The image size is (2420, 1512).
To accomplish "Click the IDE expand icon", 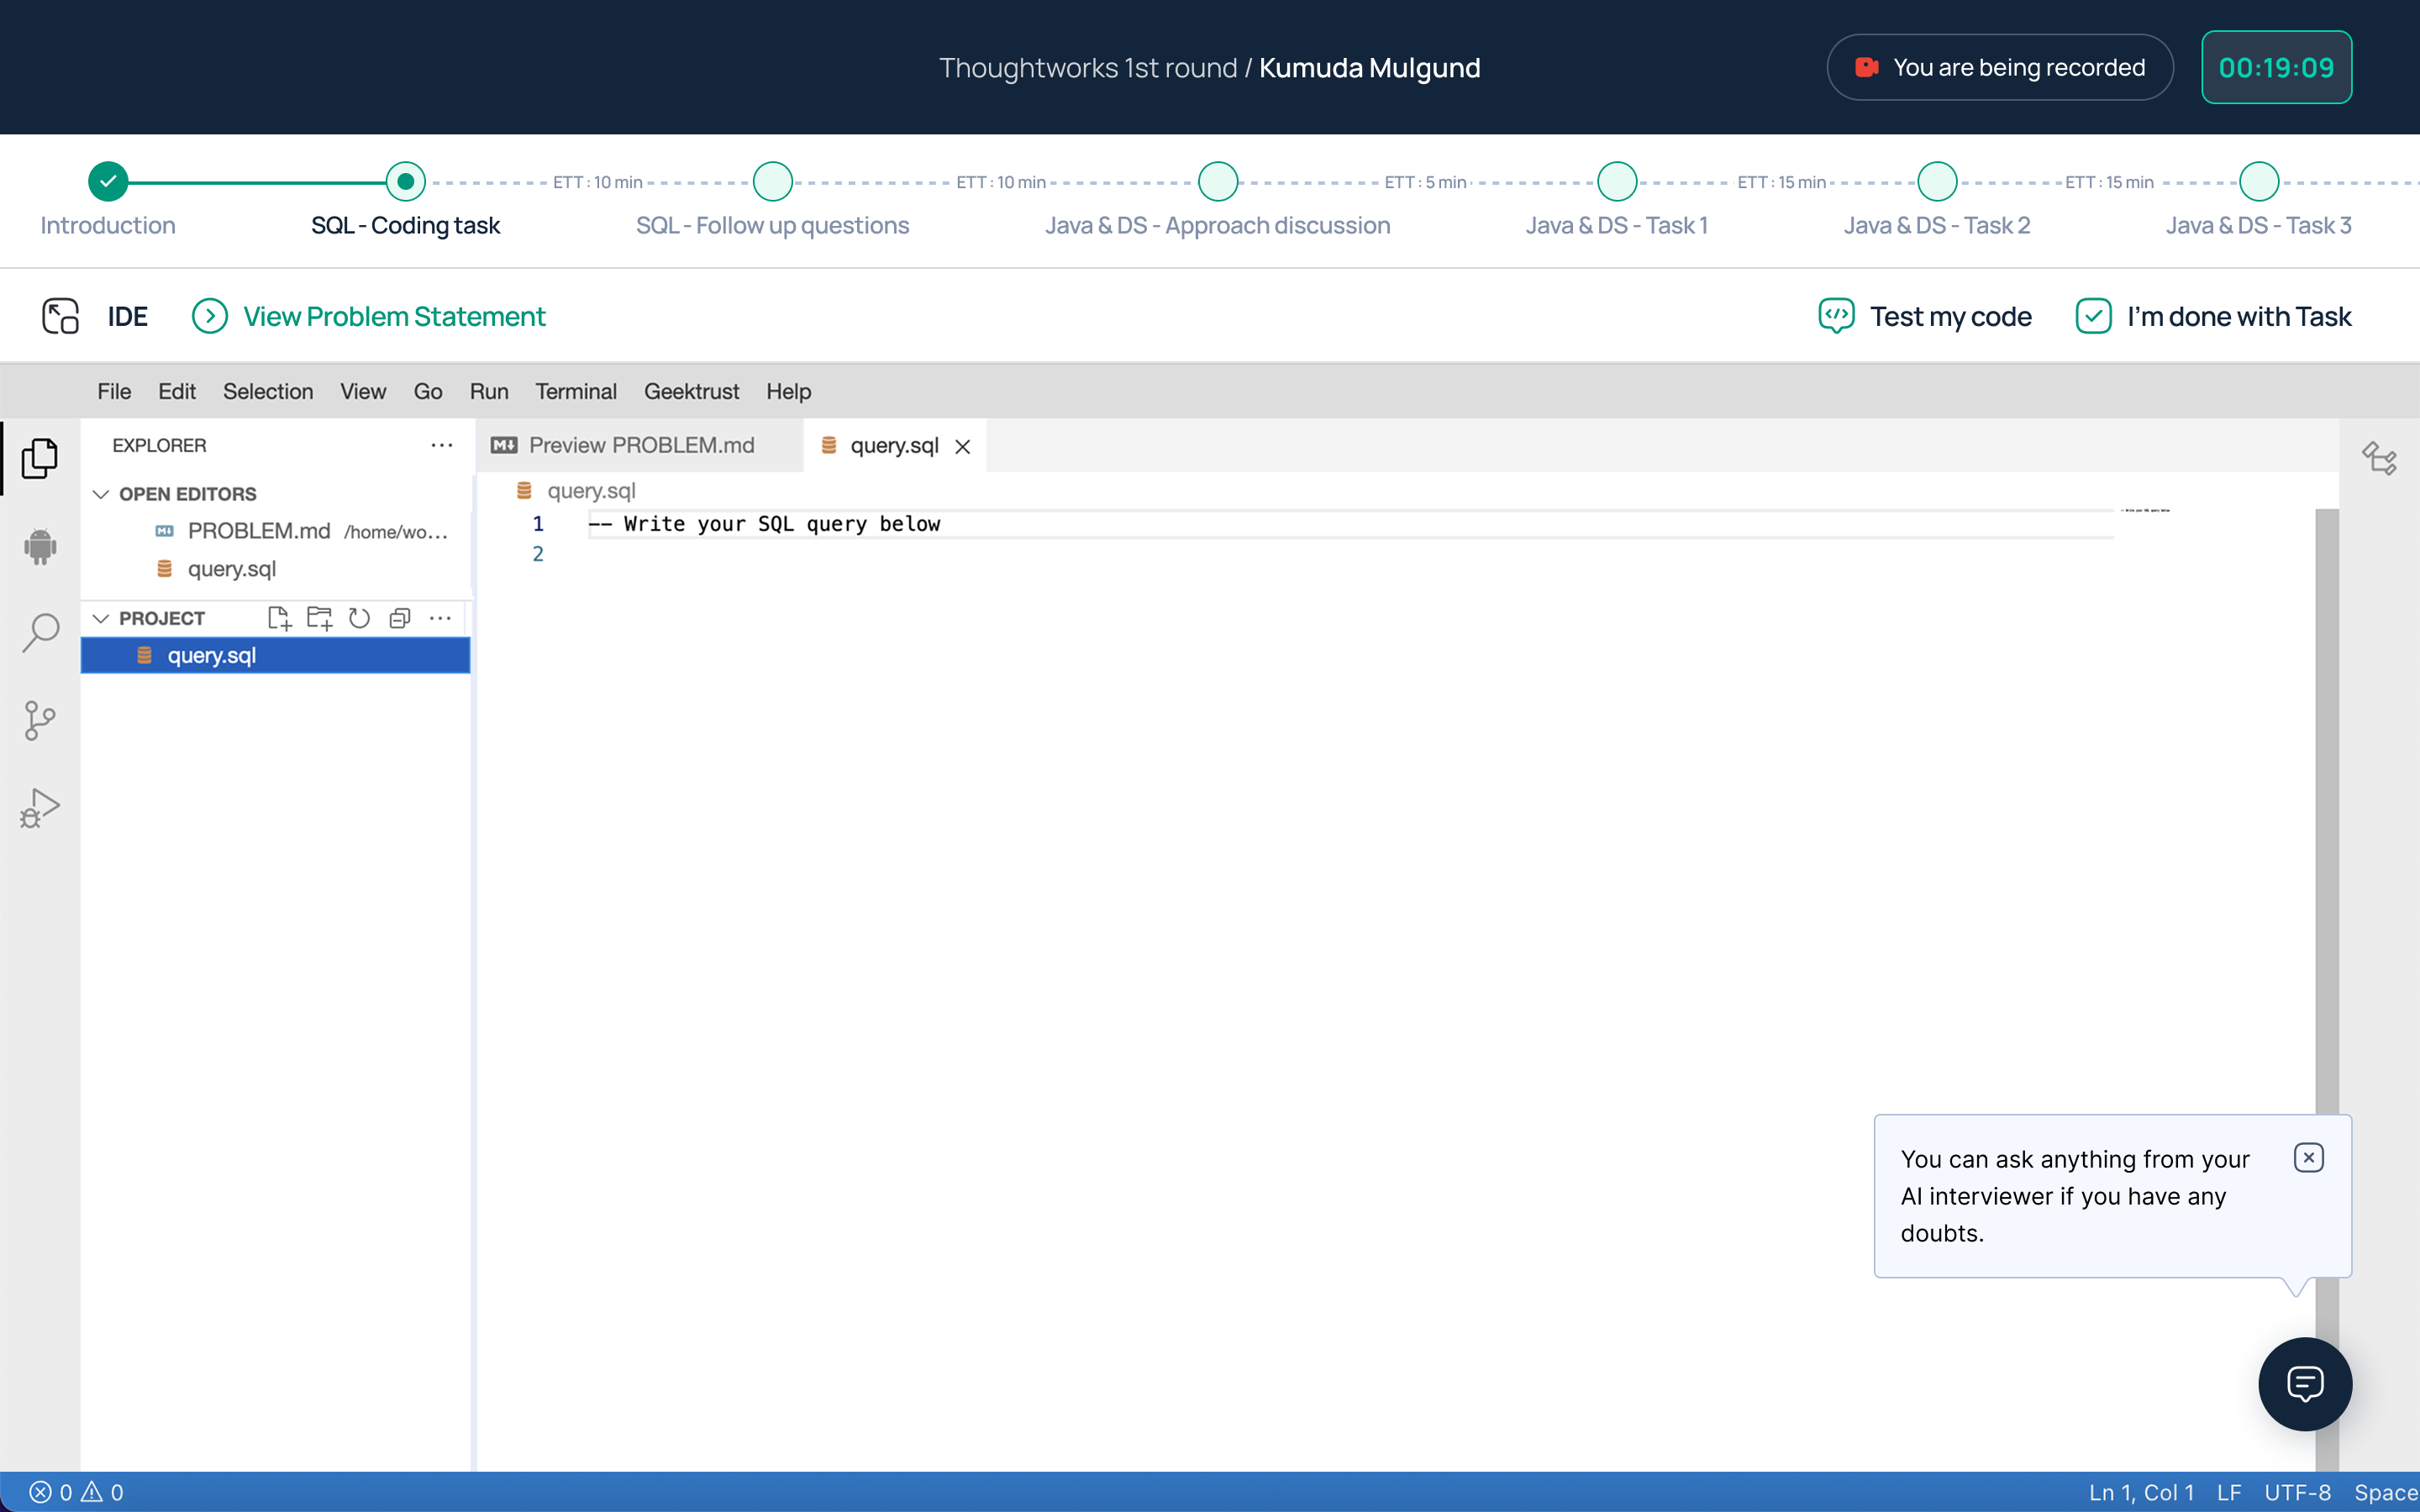I will coord(60,316).
